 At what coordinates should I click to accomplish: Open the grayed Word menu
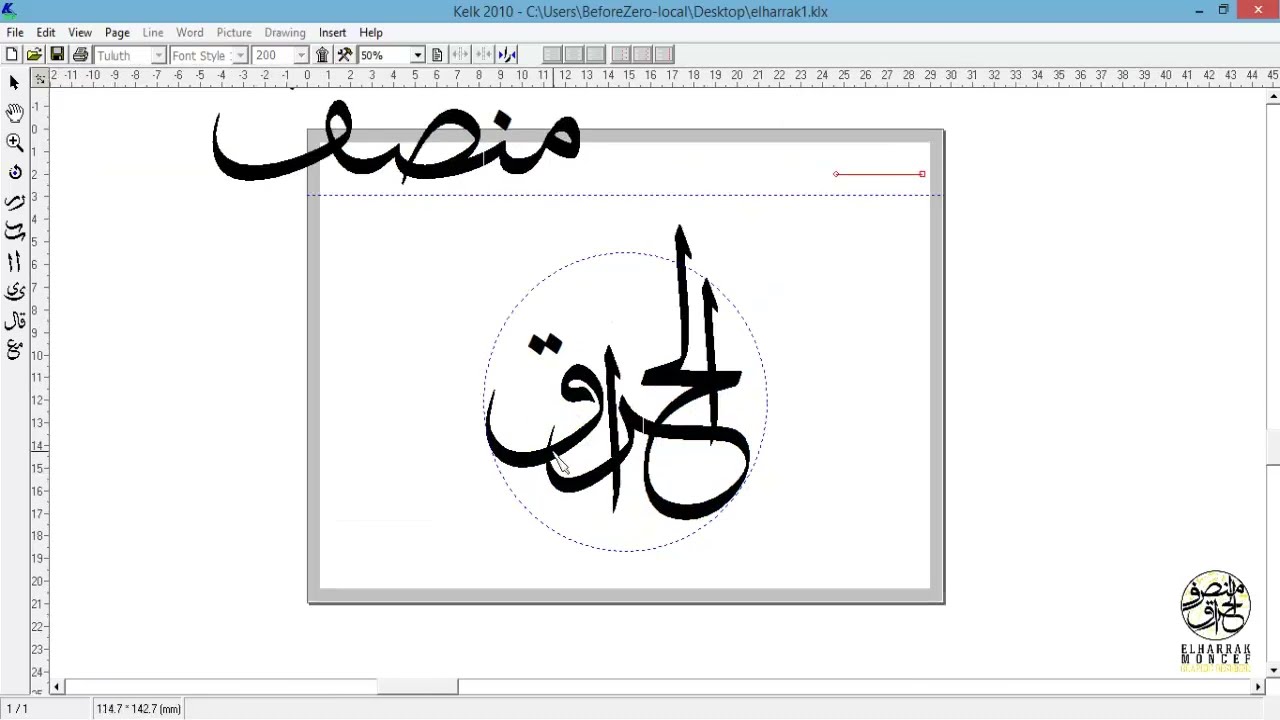click(190, 32)
